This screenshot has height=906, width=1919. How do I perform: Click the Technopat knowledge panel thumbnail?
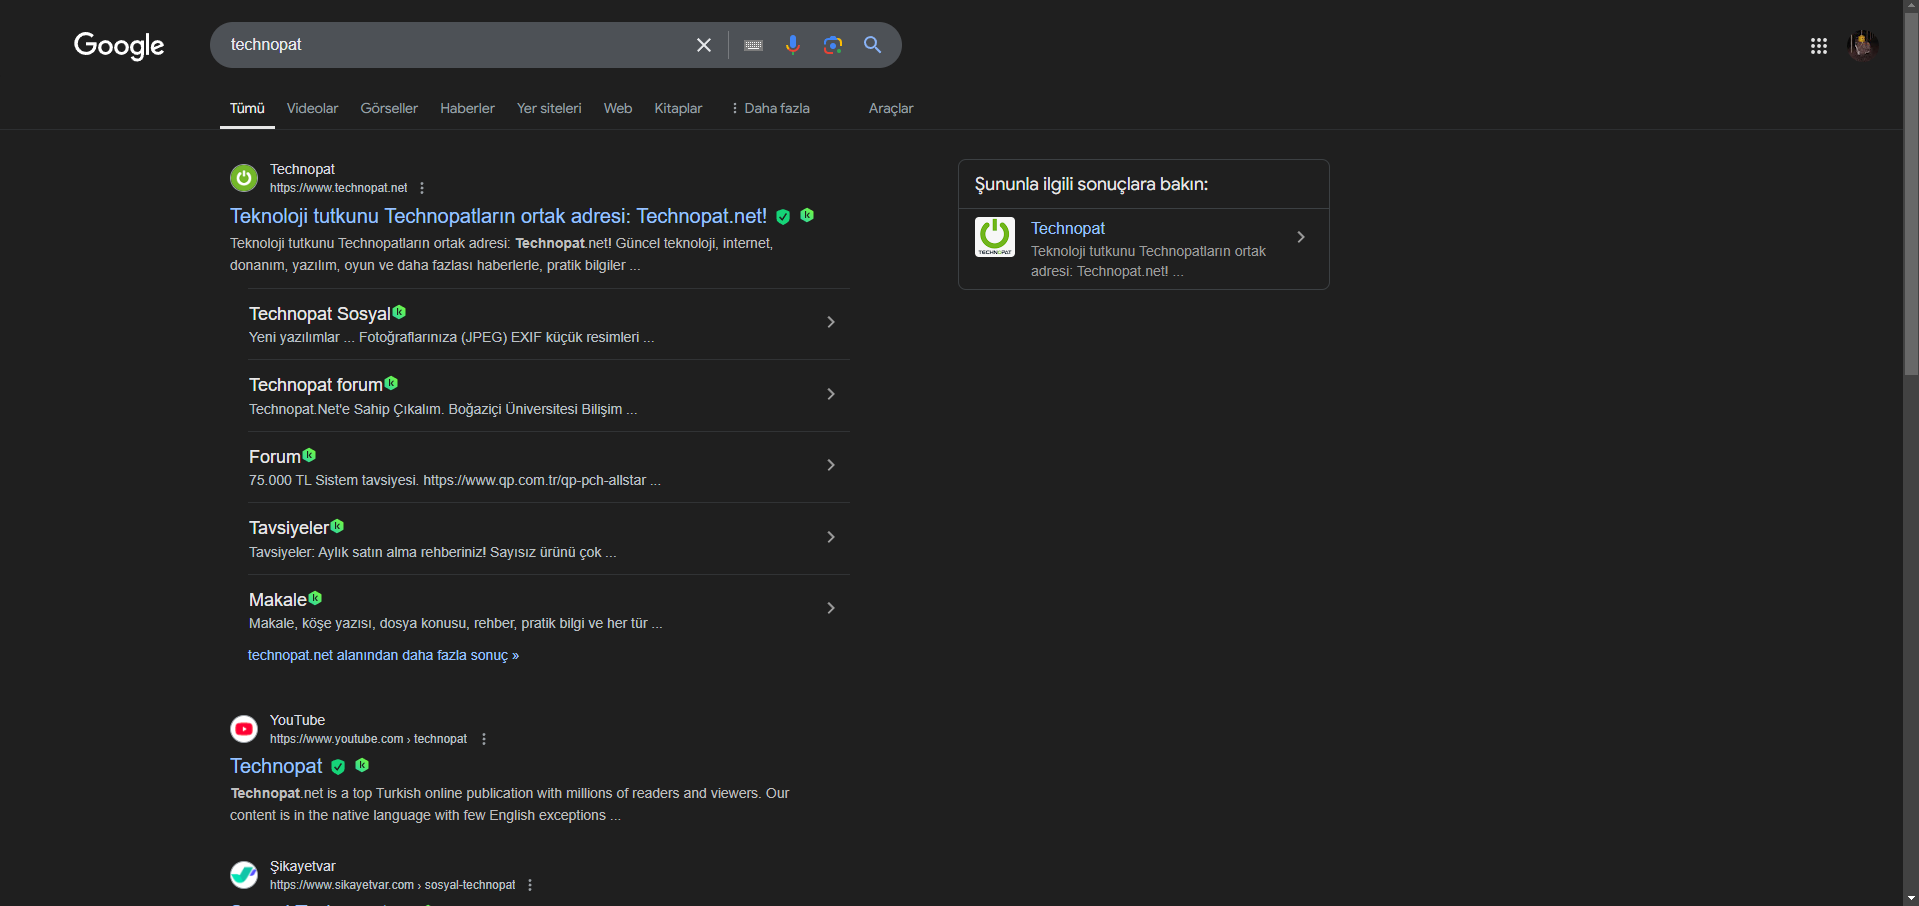tap(995, 237)
